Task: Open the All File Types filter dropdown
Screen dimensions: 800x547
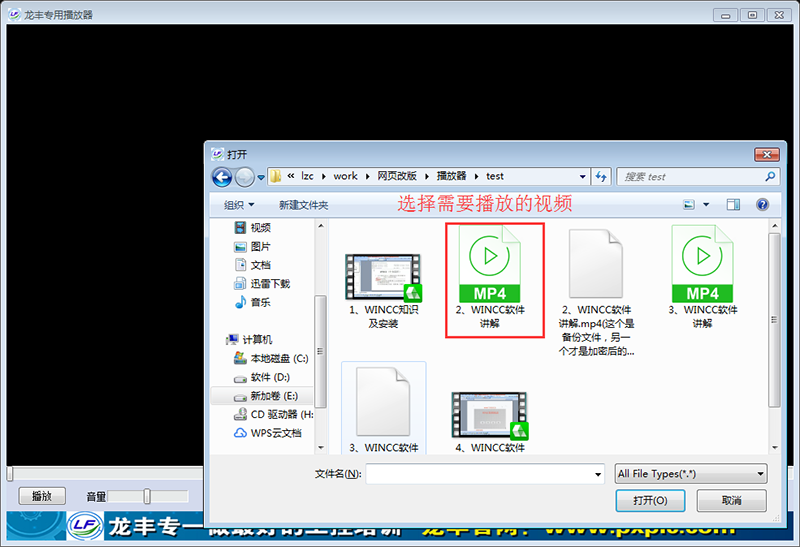Action: point(691,474)
